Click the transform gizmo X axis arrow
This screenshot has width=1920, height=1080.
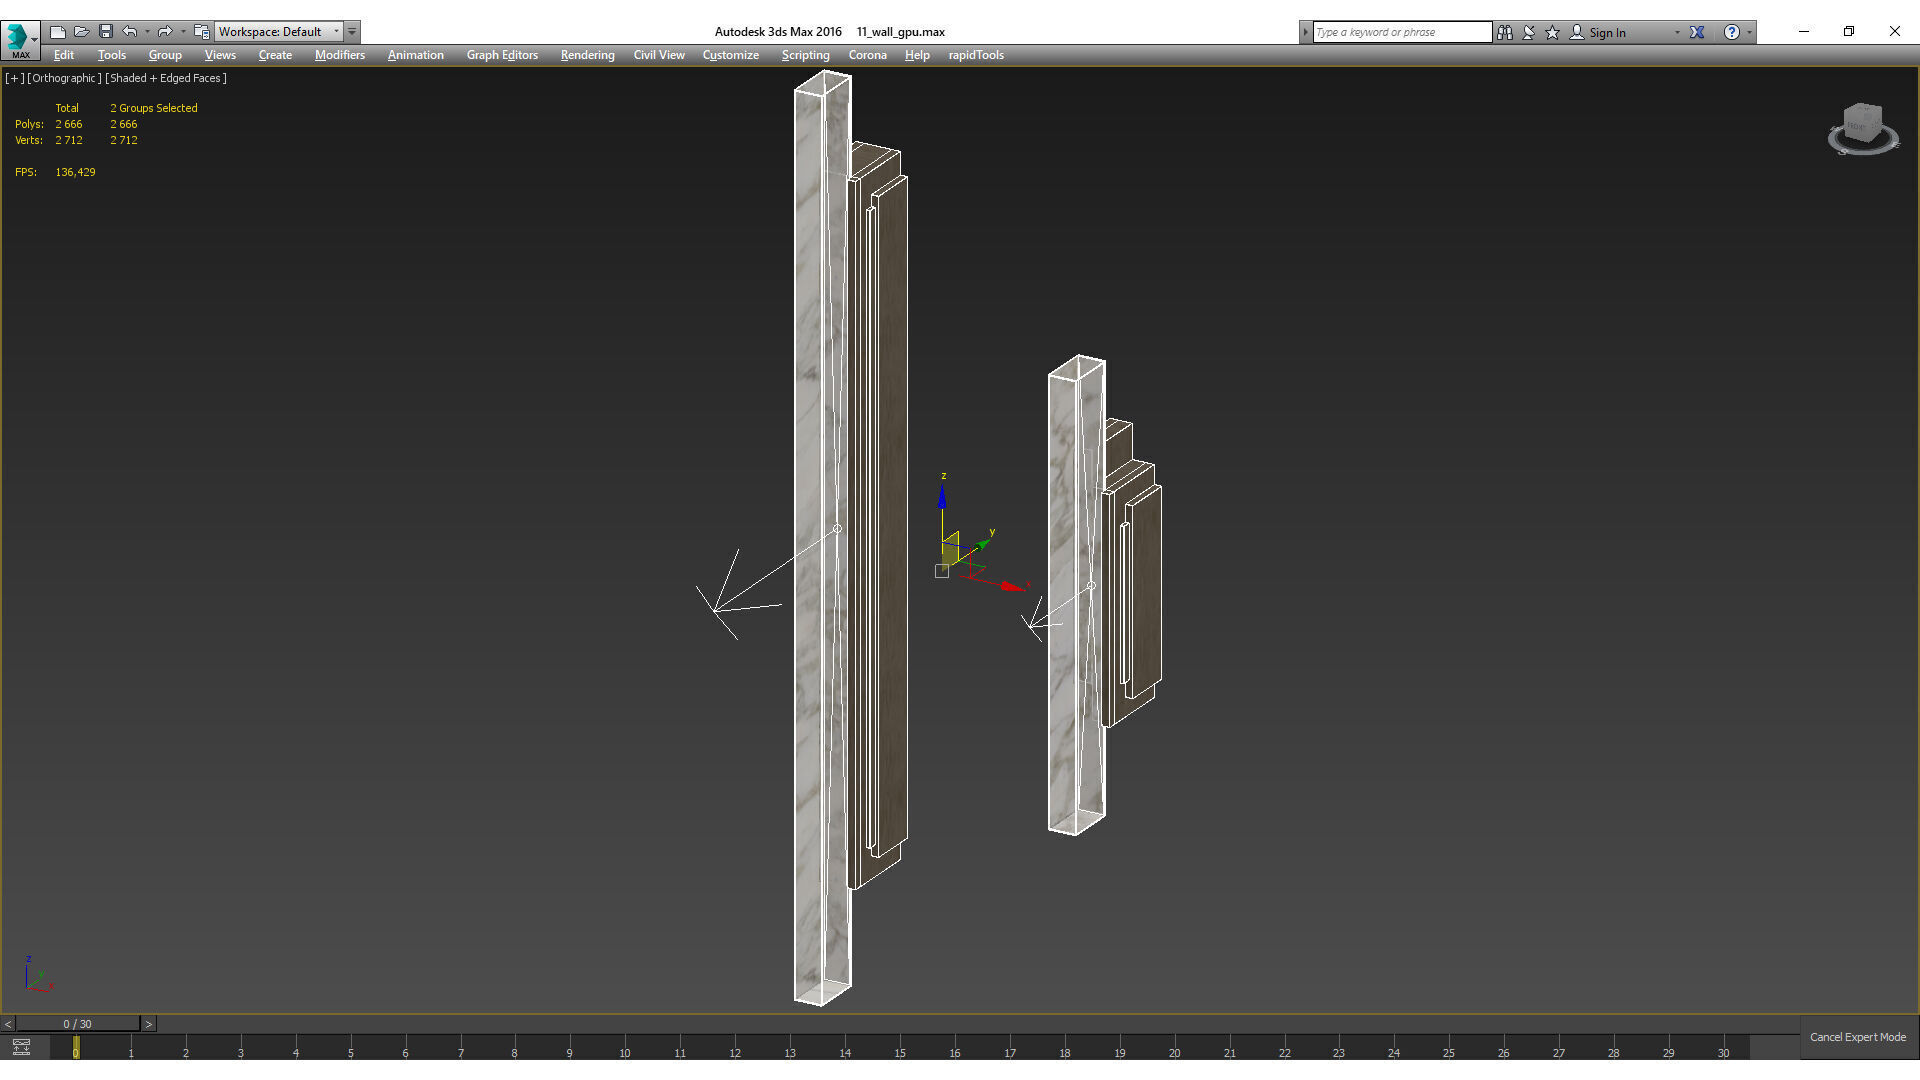click(x=1014, y=587)
